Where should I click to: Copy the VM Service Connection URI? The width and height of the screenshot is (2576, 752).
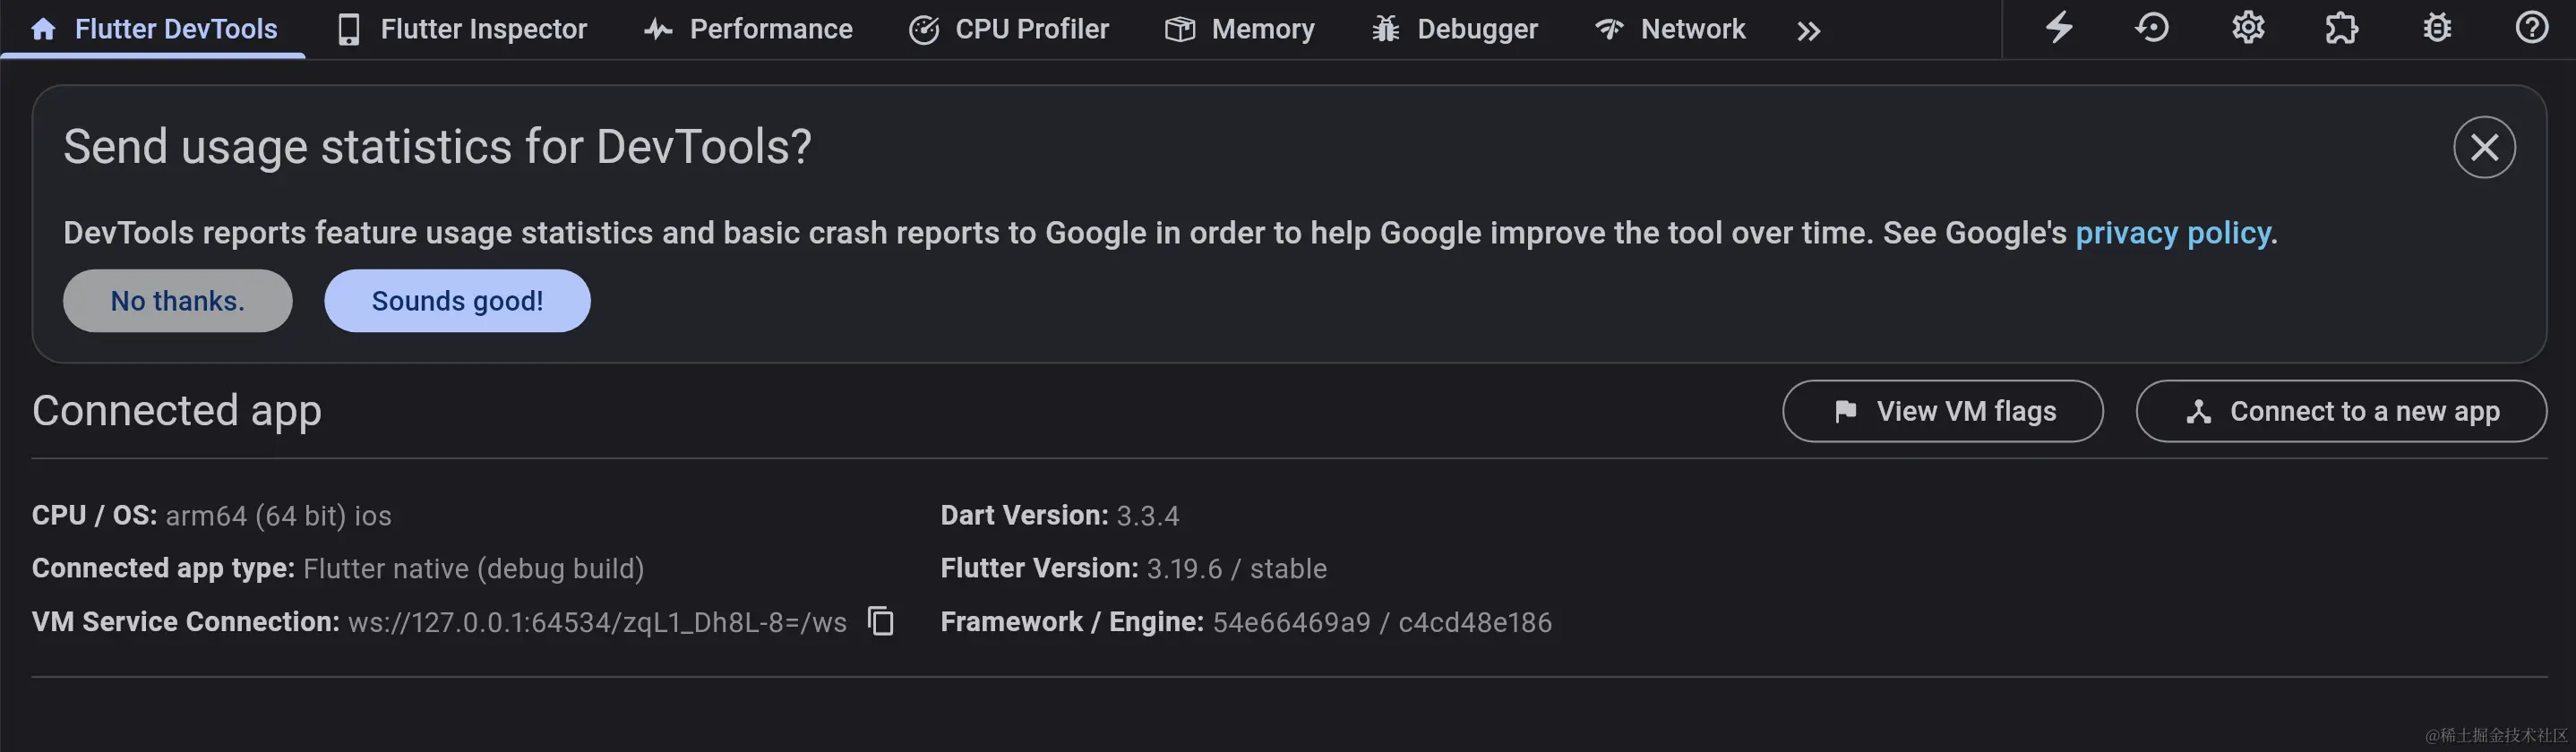pos(880,621)
